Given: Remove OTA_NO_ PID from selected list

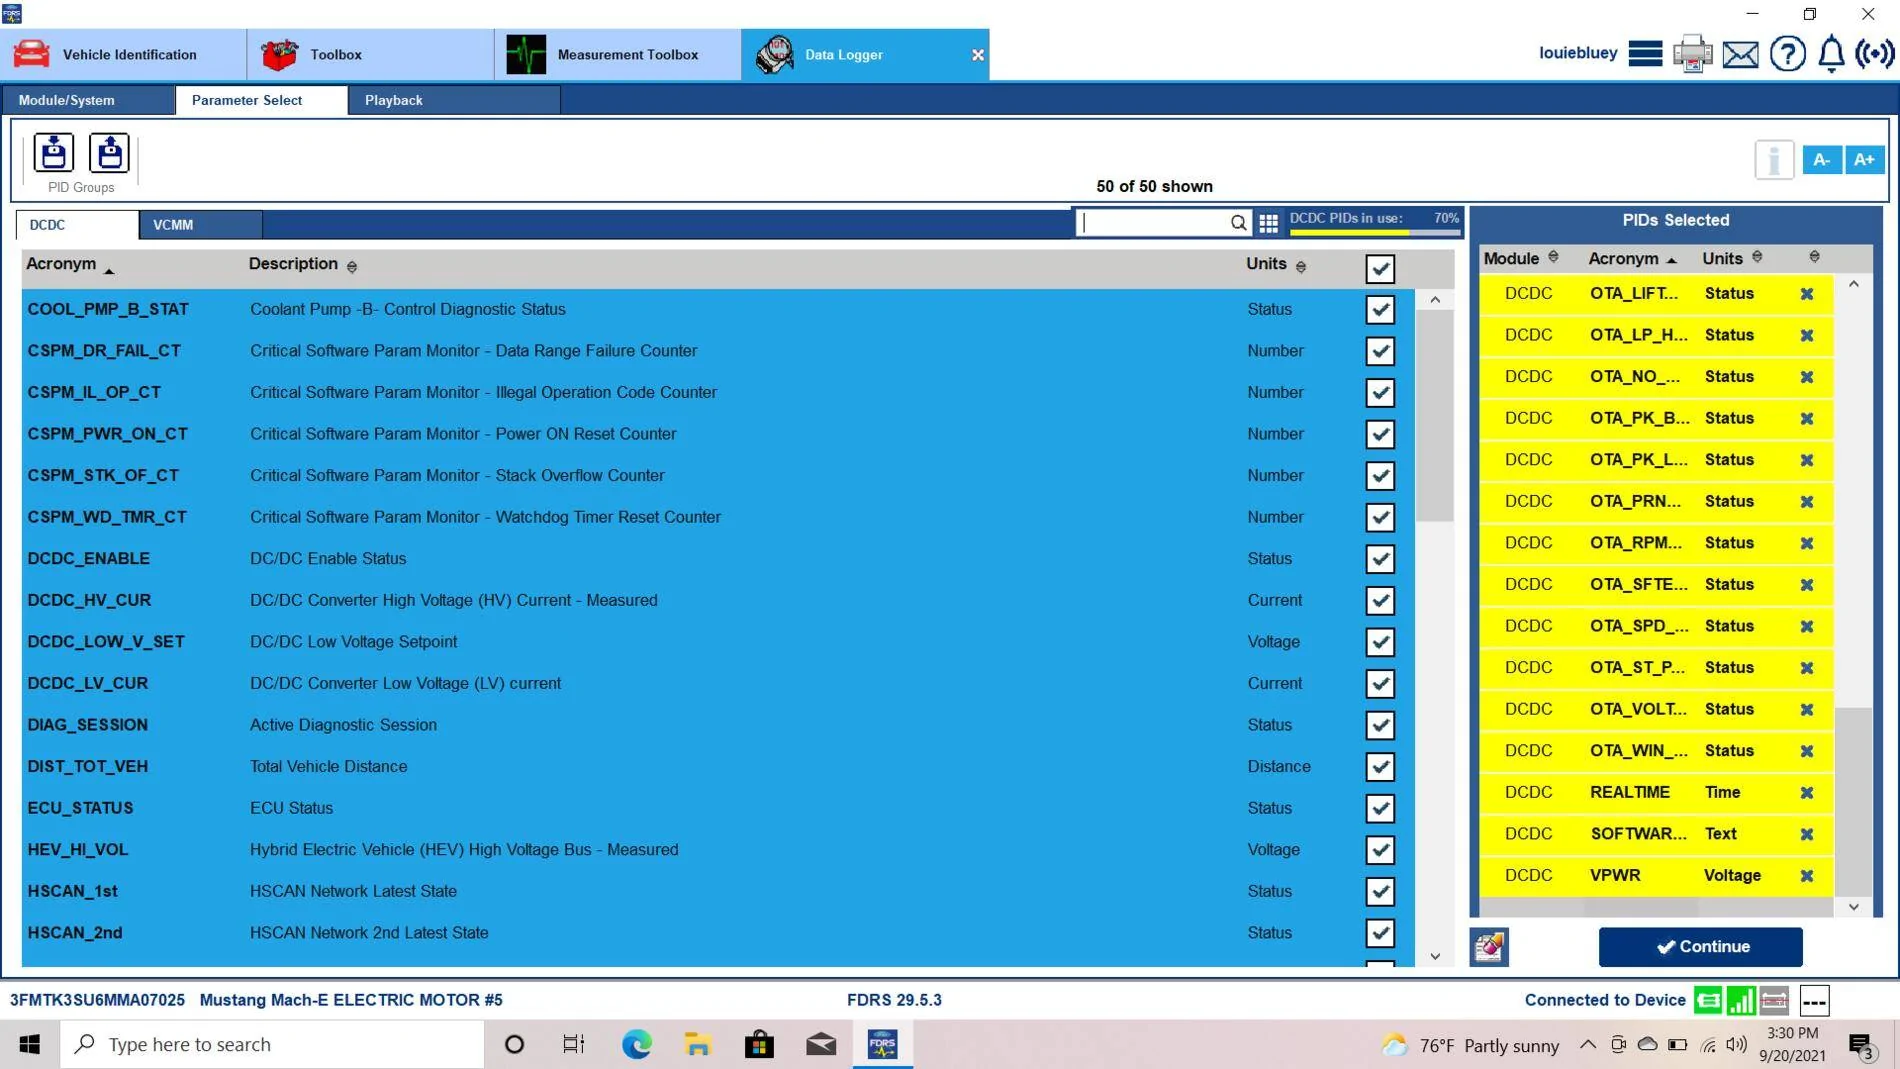Looking at the screenshot, I should click(1807, 377).
